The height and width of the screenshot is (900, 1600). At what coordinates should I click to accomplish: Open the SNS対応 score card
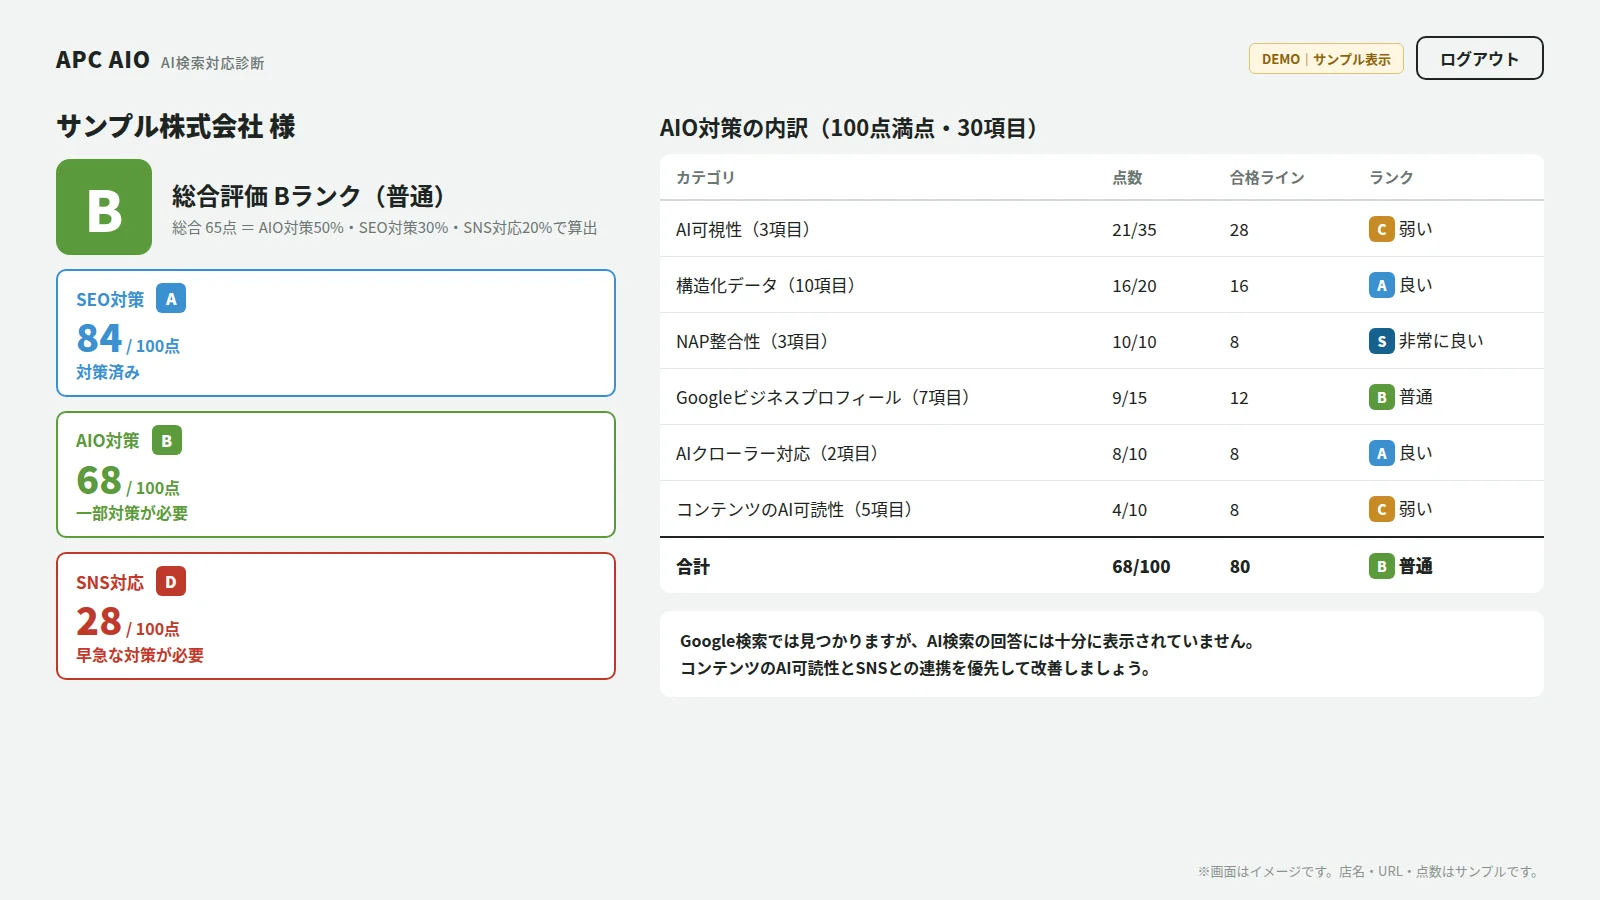pyautogui.click(x=336, y=616)
